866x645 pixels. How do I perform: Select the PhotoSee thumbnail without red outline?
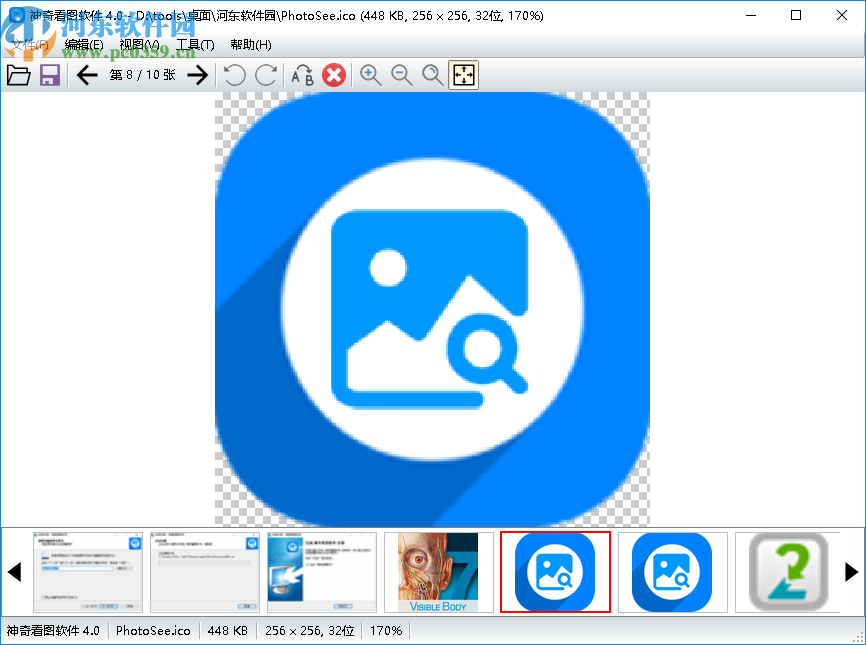[673, 572]
